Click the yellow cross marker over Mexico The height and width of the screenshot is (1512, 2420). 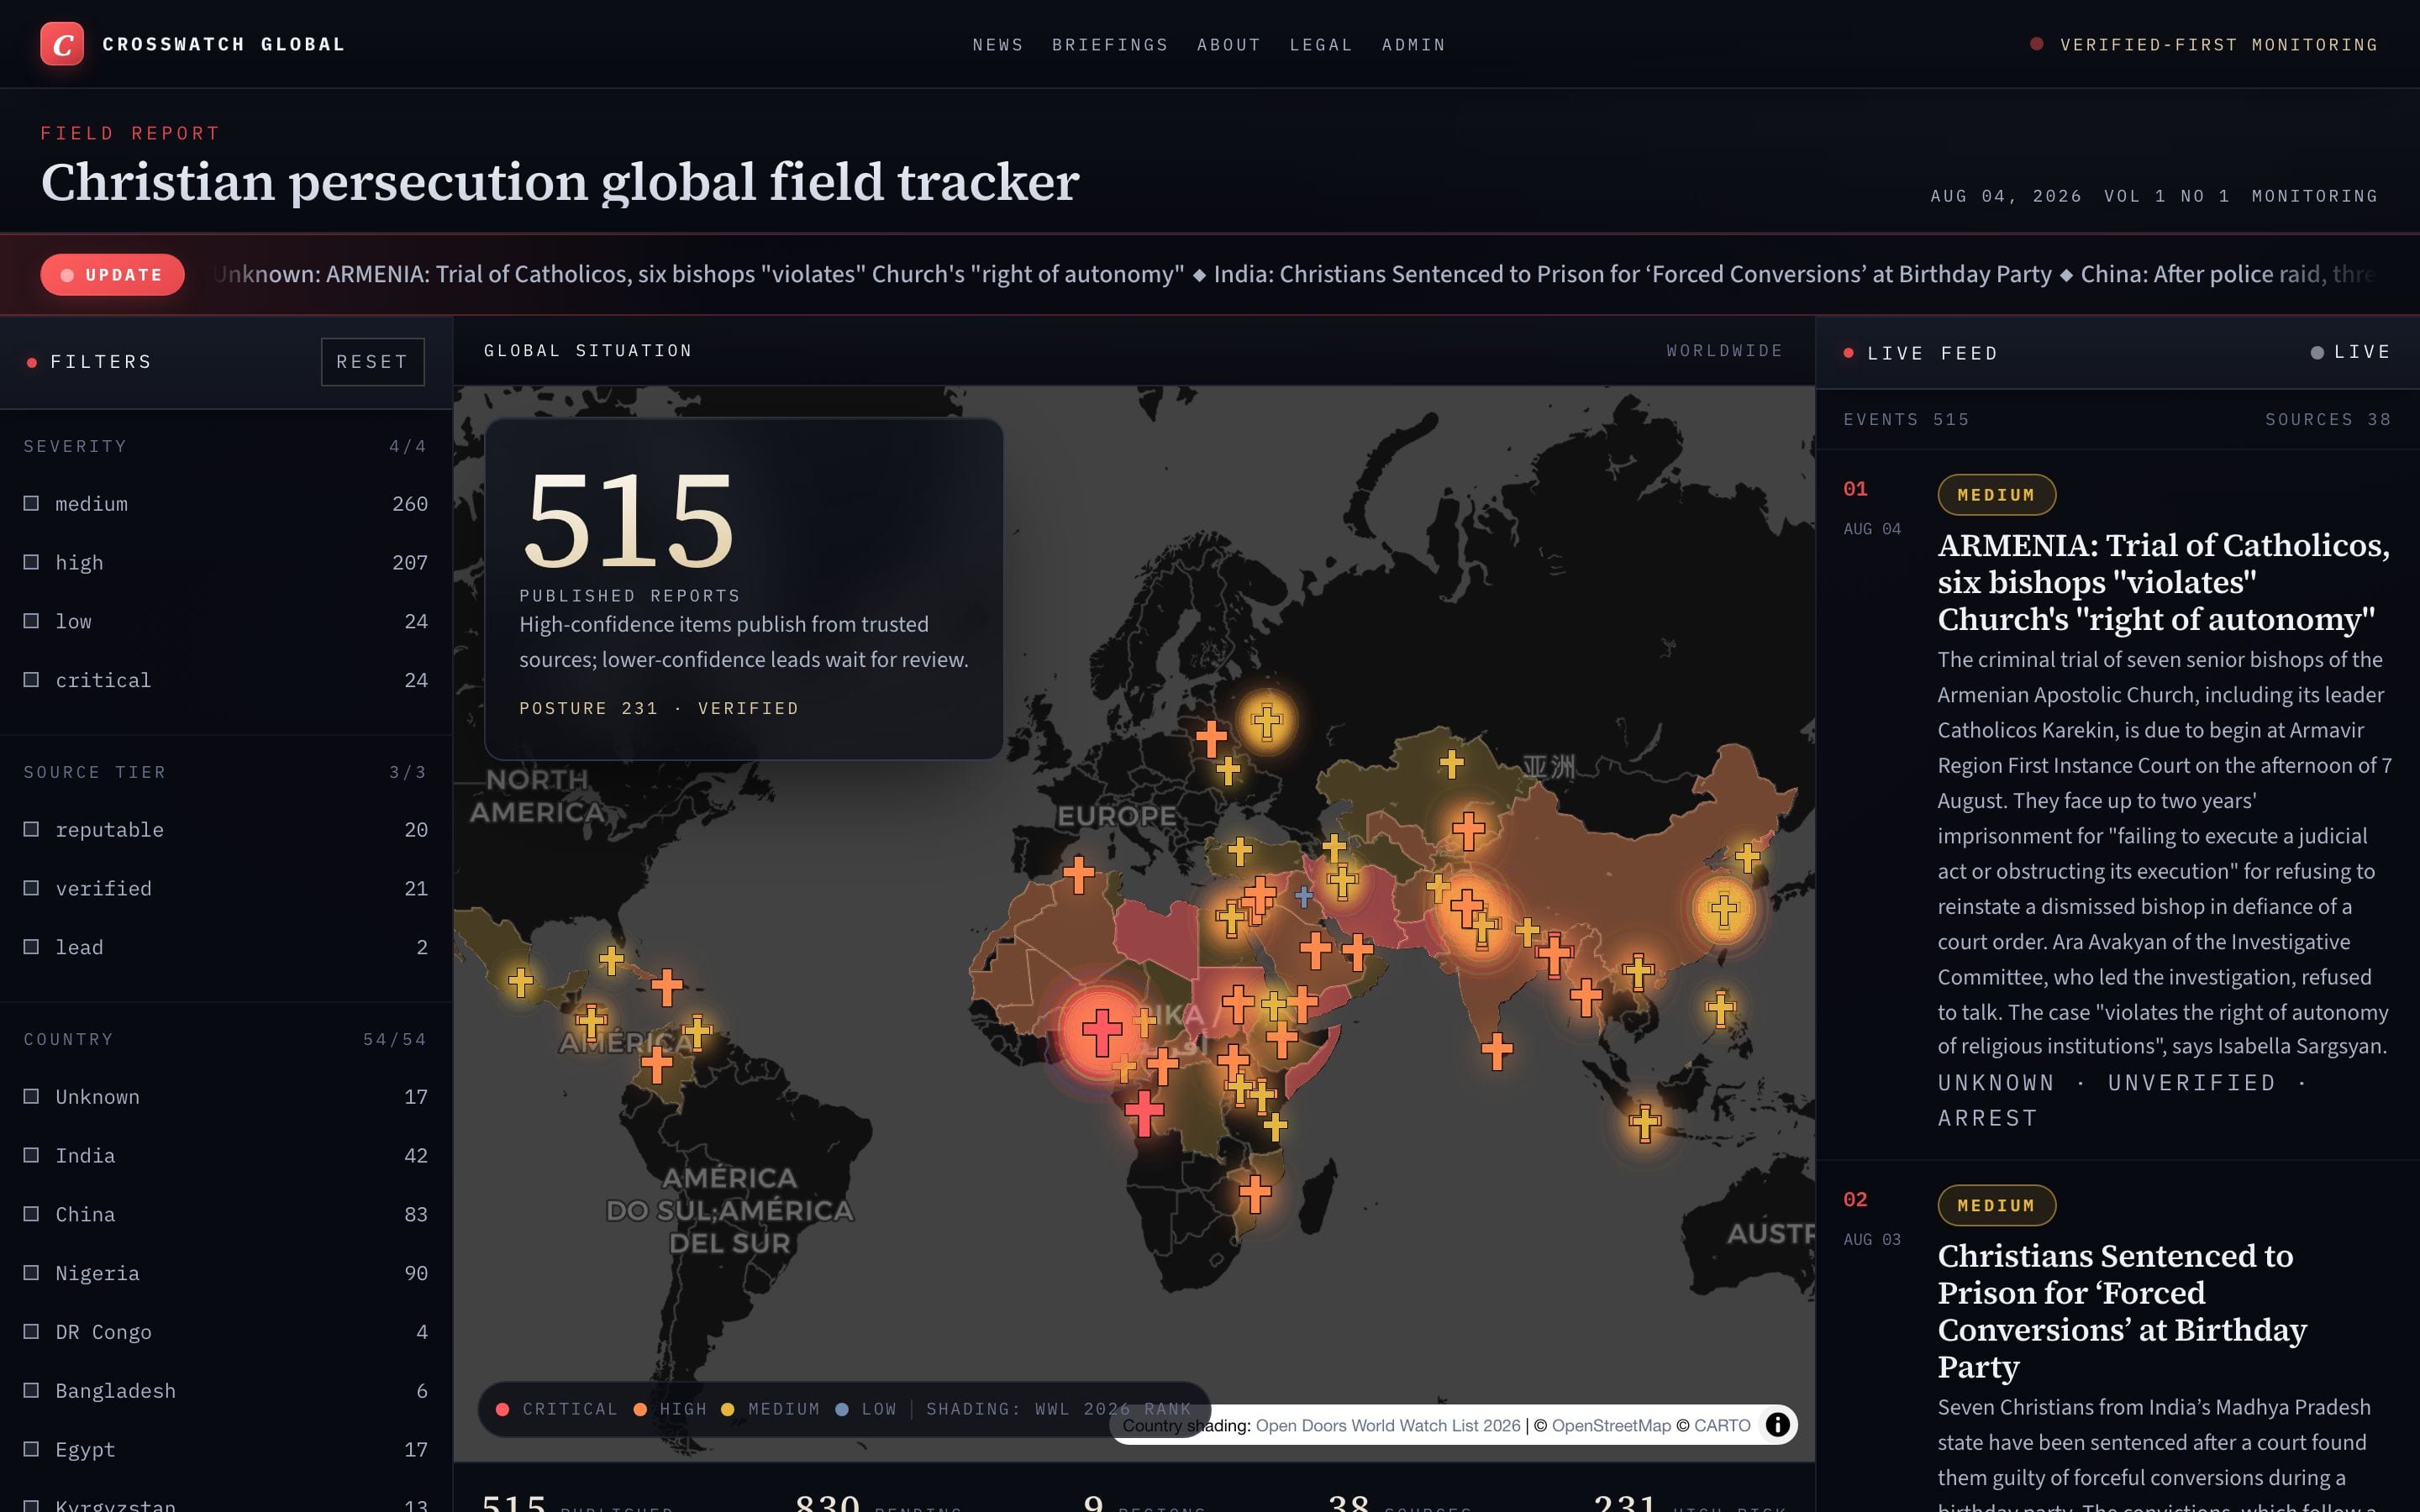pos(520,981)
